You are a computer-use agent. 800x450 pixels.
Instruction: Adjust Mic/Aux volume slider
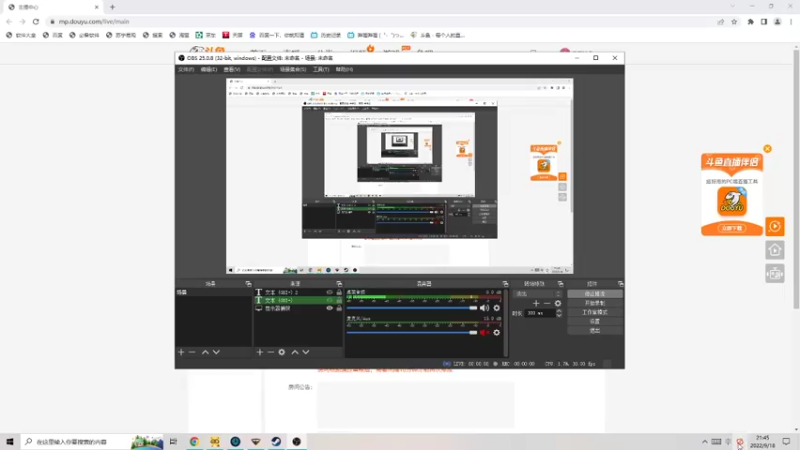pyautogui.click(x=412, y=333)
